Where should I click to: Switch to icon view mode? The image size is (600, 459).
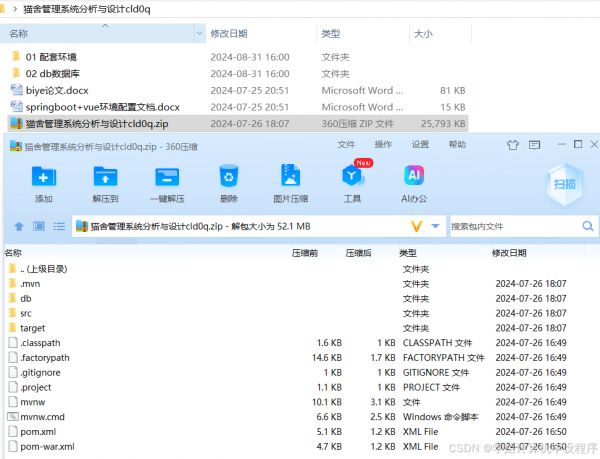pos(39,226)
